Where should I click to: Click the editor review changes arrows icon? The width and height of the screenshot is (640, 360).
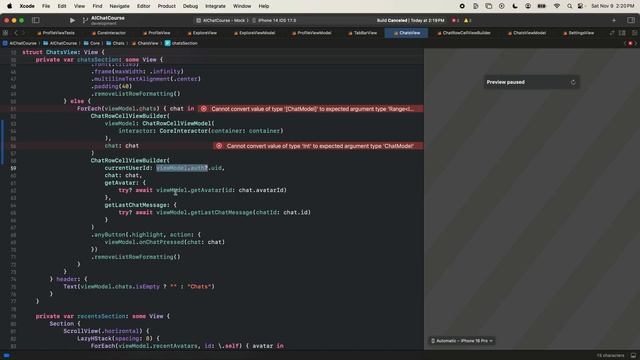(x=612, y=33)
